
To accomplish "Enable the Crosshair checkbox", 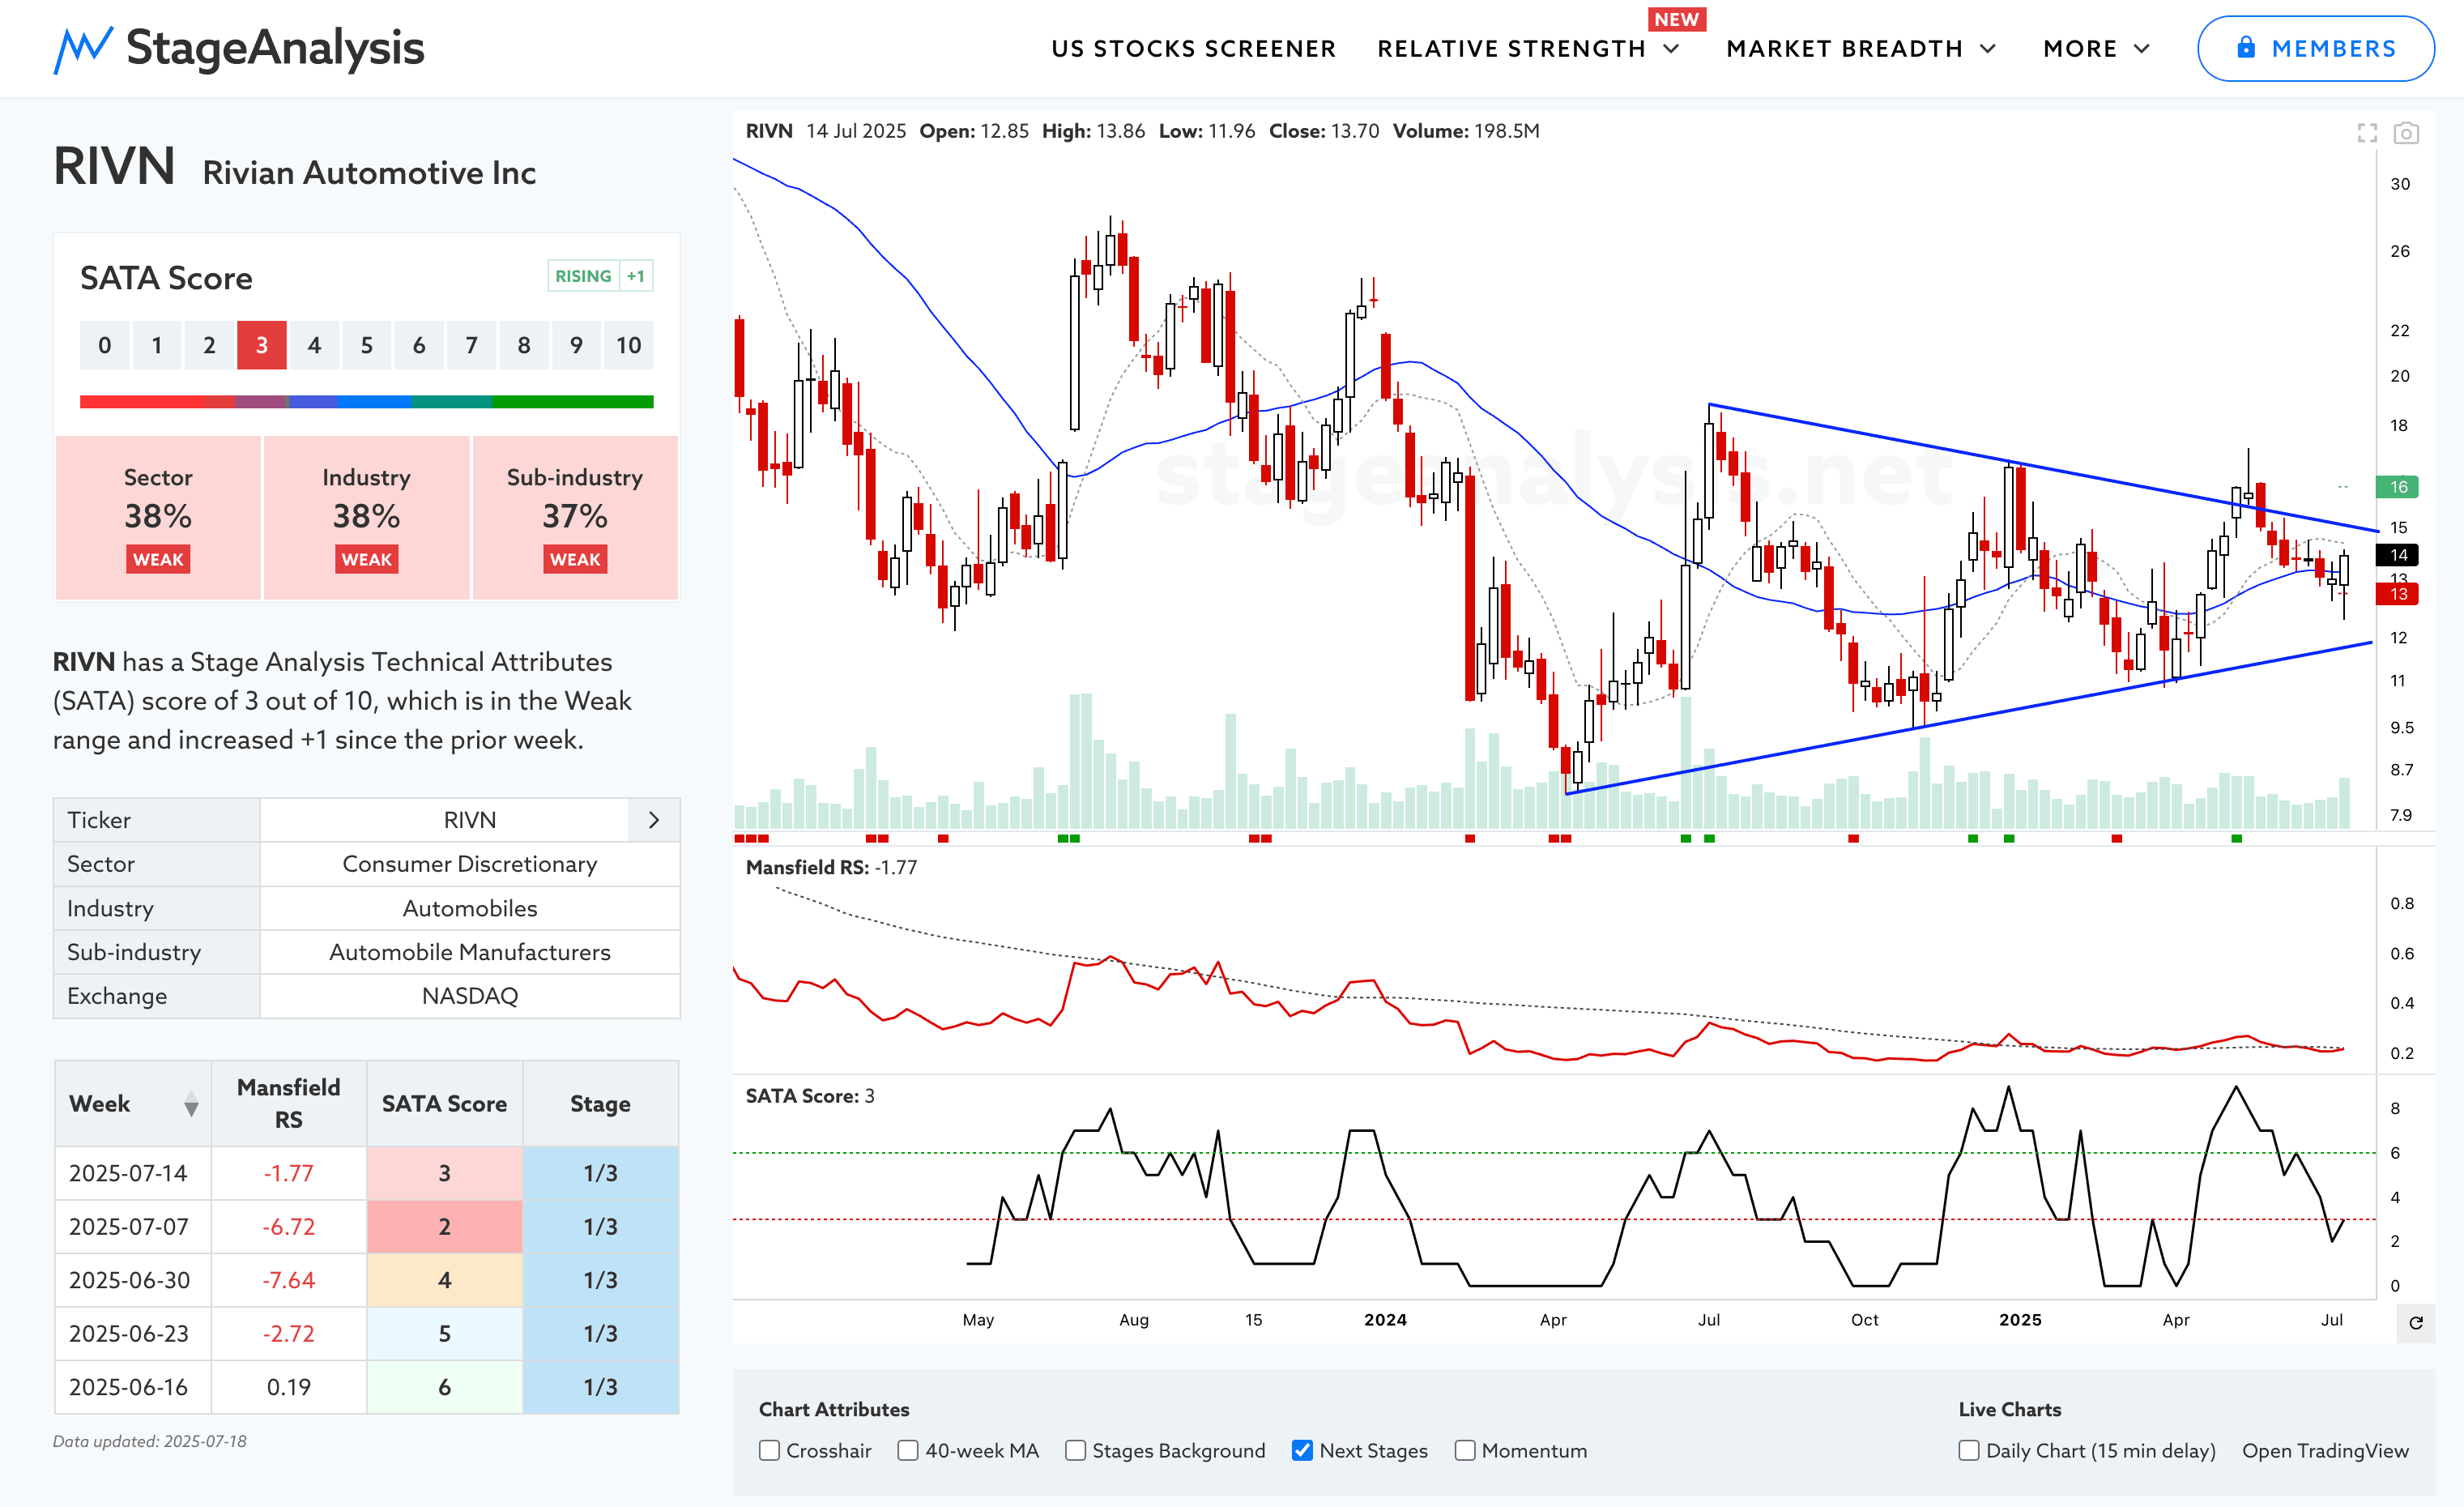I will 768,1450.
